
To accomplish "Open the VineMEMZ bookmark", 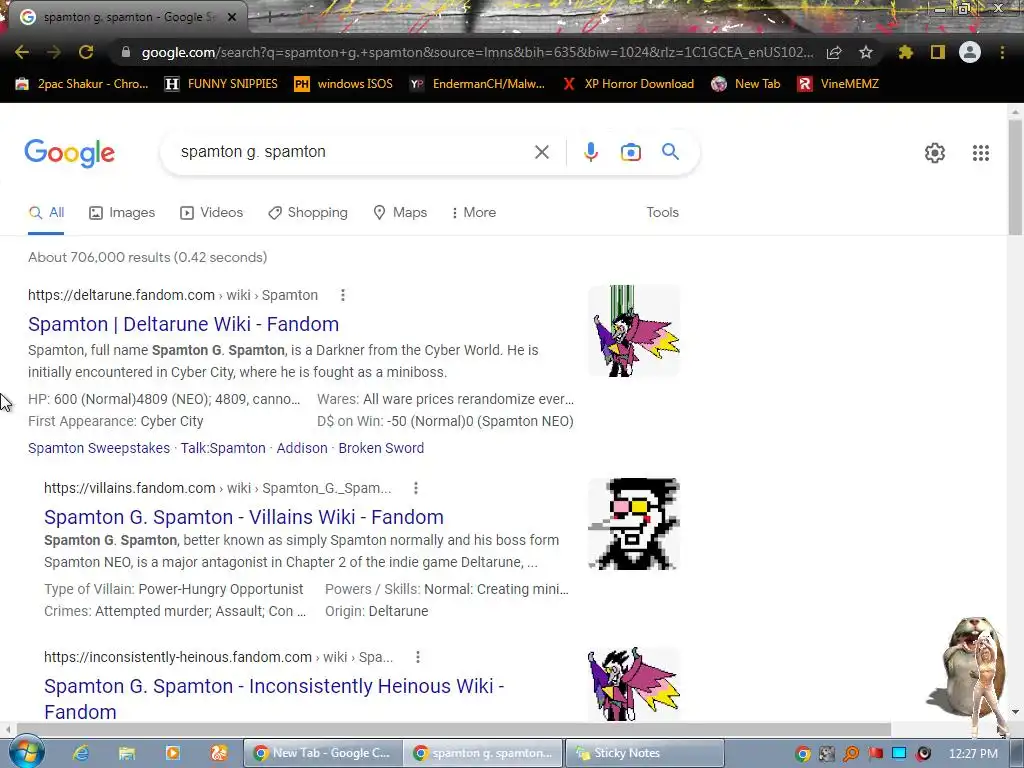I will click(838, 84).
